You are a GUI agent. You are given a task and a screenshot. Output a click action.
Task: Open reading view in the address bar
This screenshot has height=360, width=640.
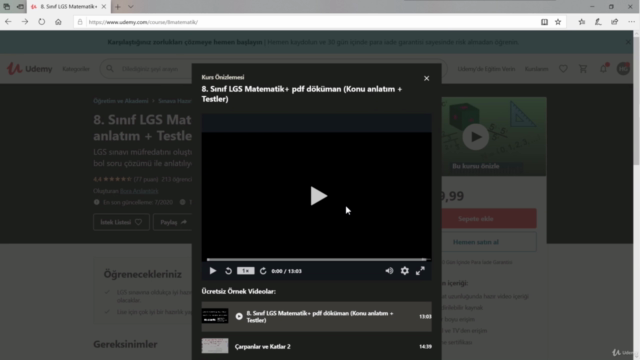pos(544,22)
